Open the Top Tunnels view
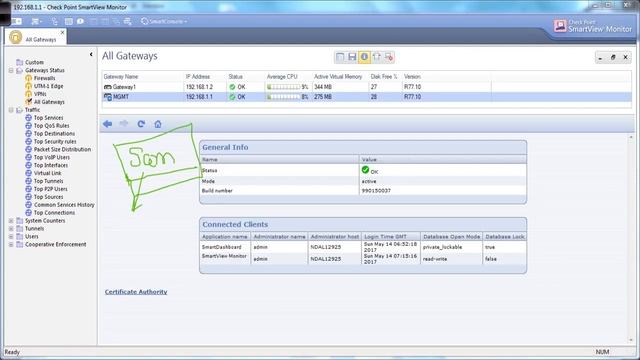This screenshot has height=360, width=640. click(48, 181)
